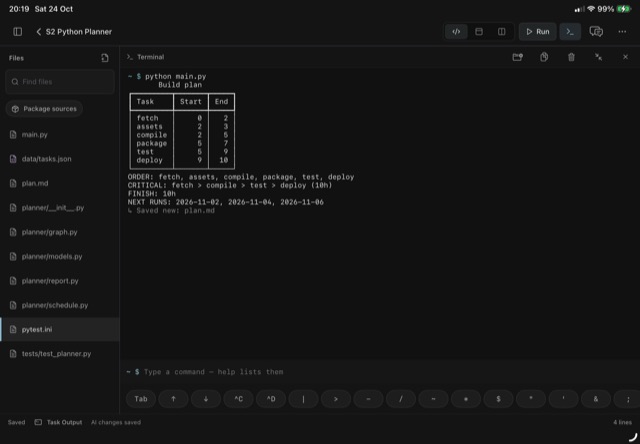Send Ctrl-C with ^C key

[x=238, y=399]
